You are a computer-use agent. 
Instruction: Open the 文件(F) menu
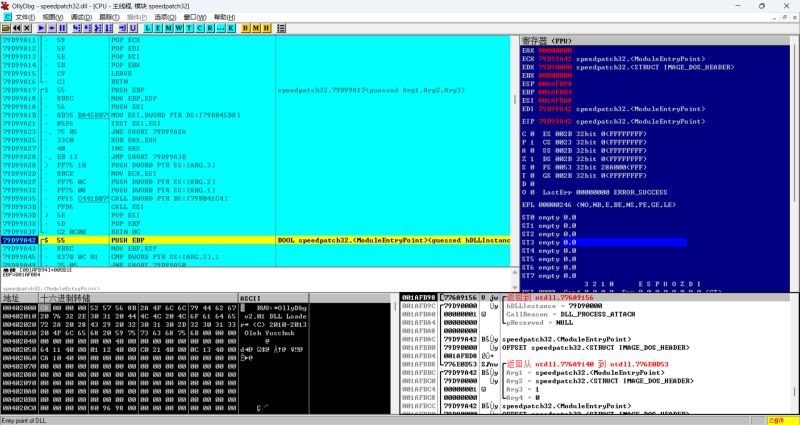(25, 17)
